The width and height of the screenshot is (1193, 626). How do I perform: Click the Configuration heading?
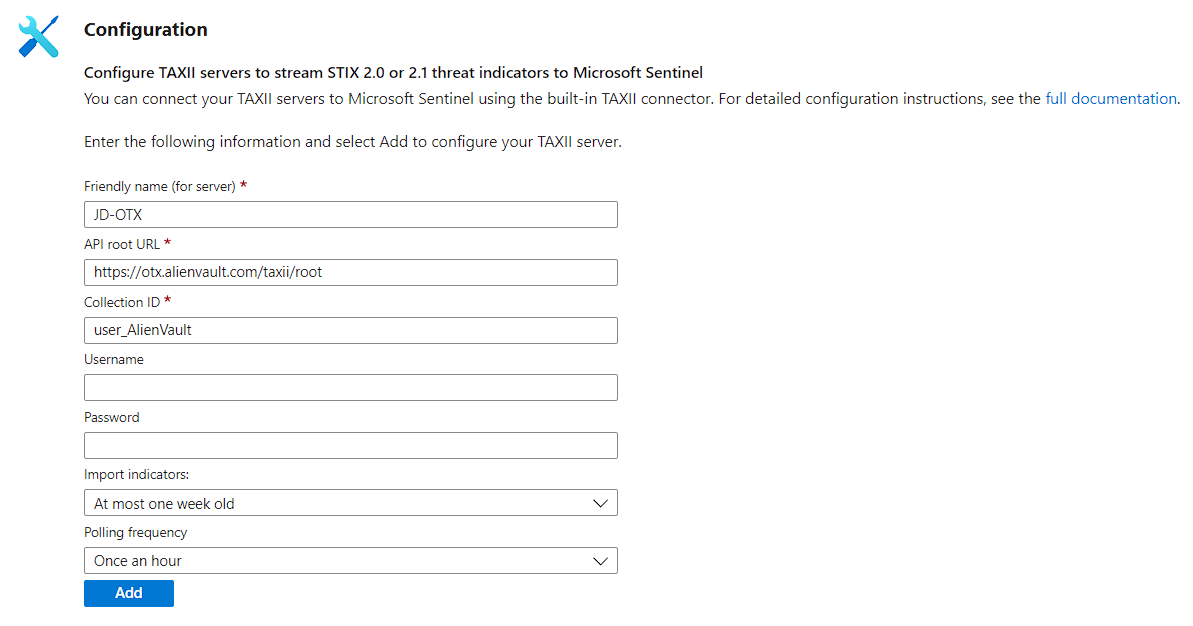tap(146, 30)
